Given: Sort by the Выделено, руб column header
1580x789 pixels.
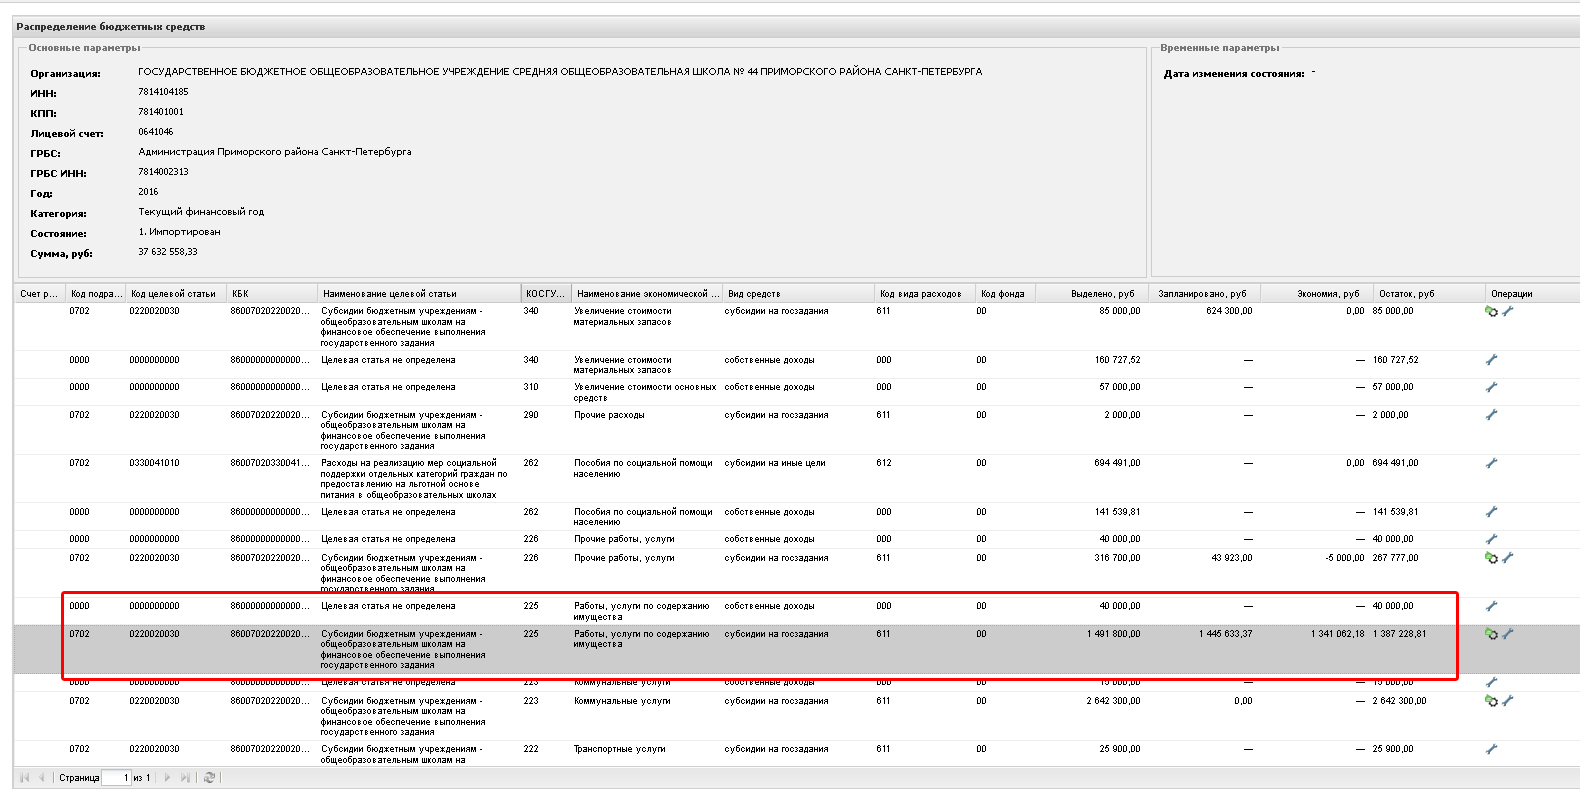Looking at the screenshot, I should [x=1102, y=294].
